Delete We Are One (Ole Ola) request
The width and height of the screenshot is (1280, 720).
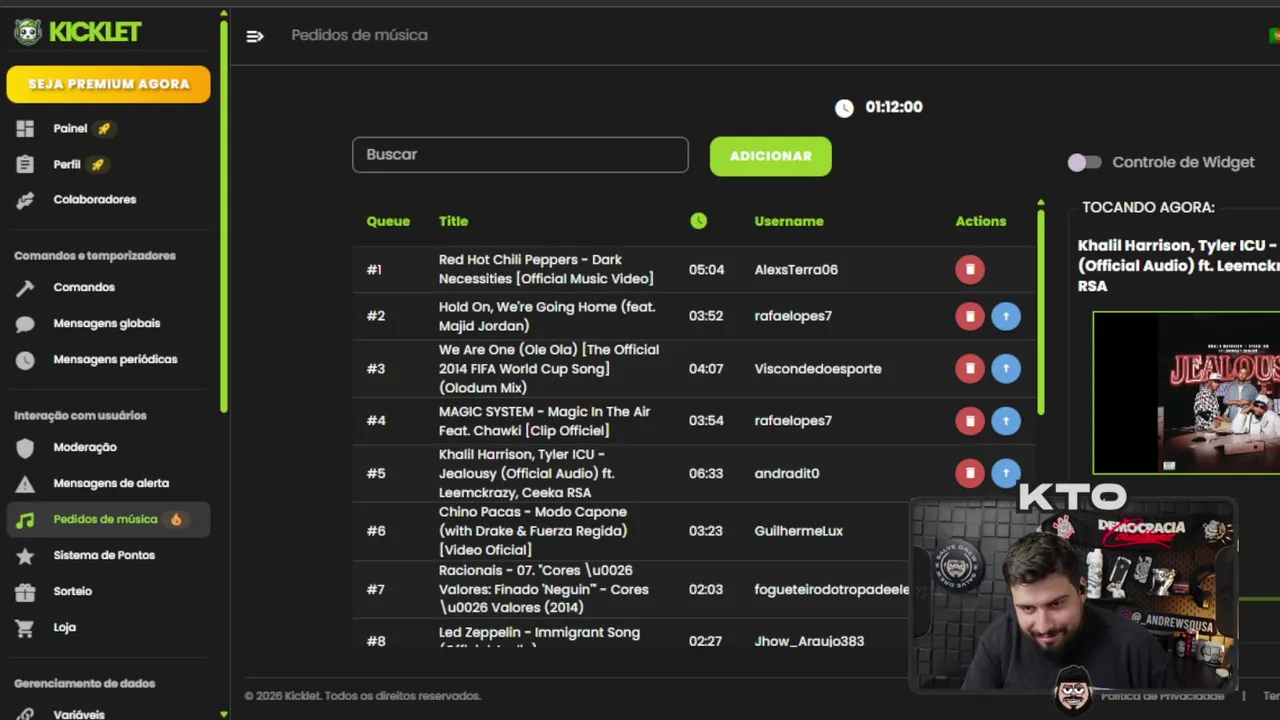(x=970, y=368)
